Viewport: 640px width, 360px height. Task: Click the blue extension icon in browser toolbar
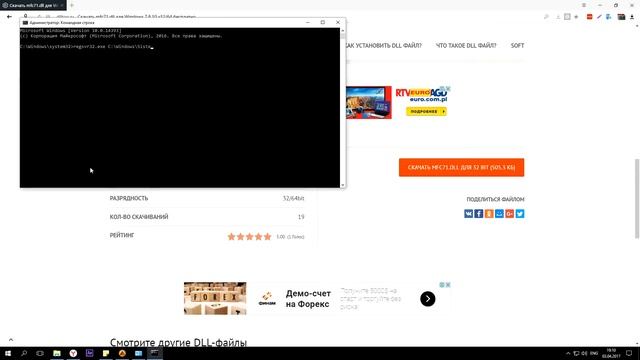pyautogui.click(x=609, y=17)
